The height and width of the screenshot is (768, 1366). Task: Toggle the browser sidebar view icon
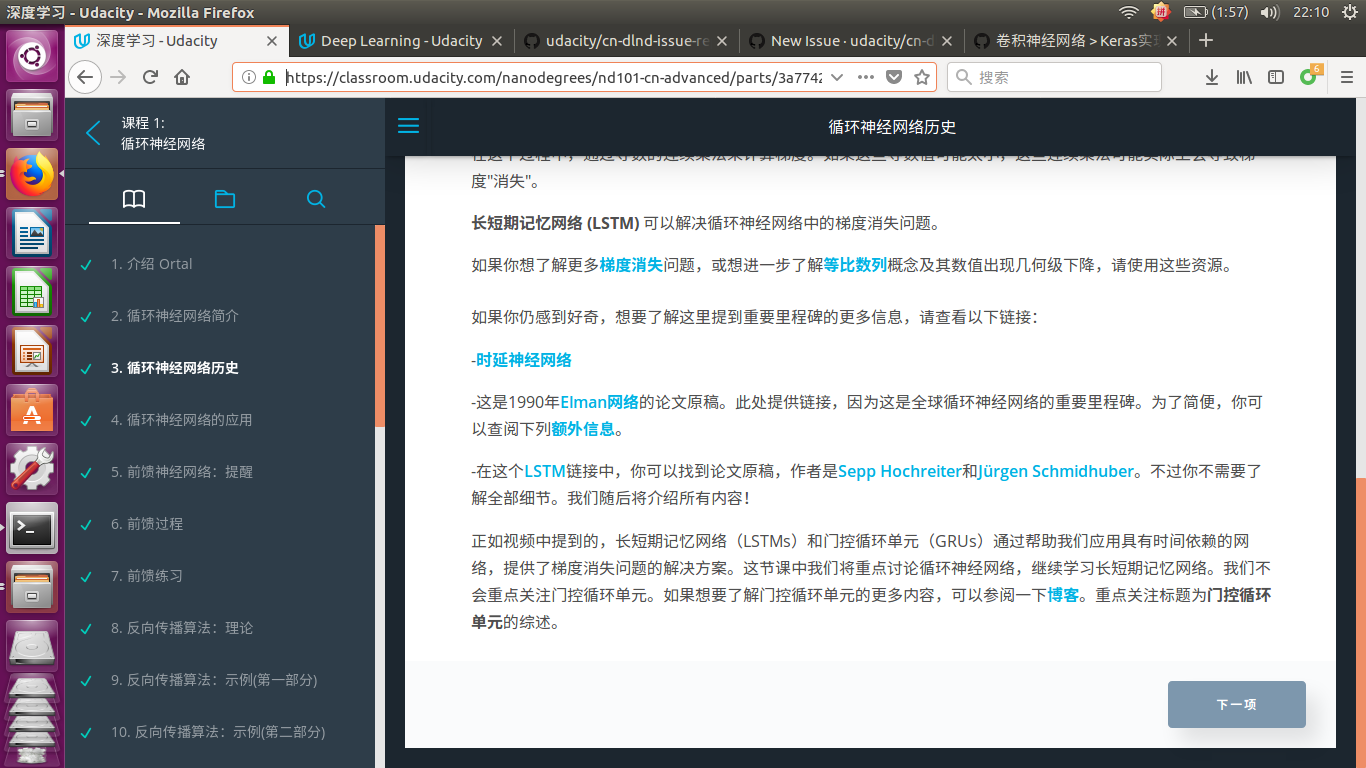tap(1275, 76)
